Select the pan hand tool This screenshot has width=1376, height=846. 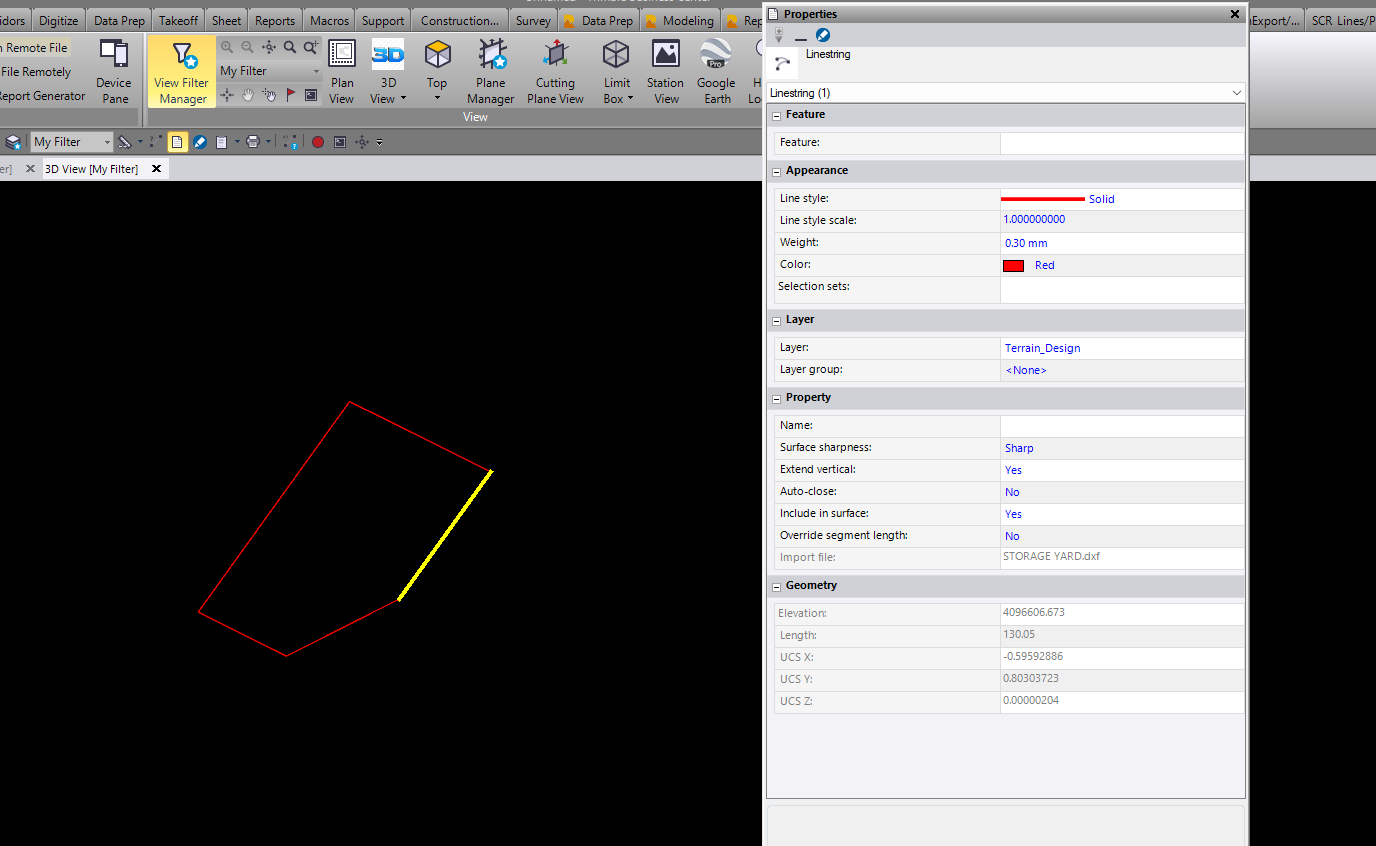point(248,95)
